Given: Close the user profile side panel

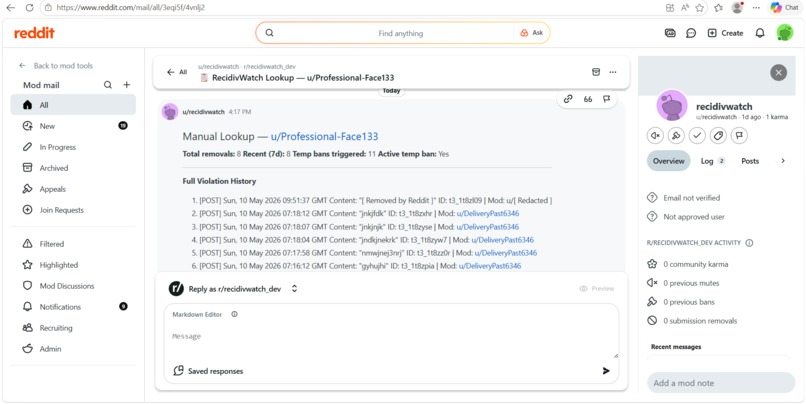Looking at the screenshot, I should coord(778,72).
